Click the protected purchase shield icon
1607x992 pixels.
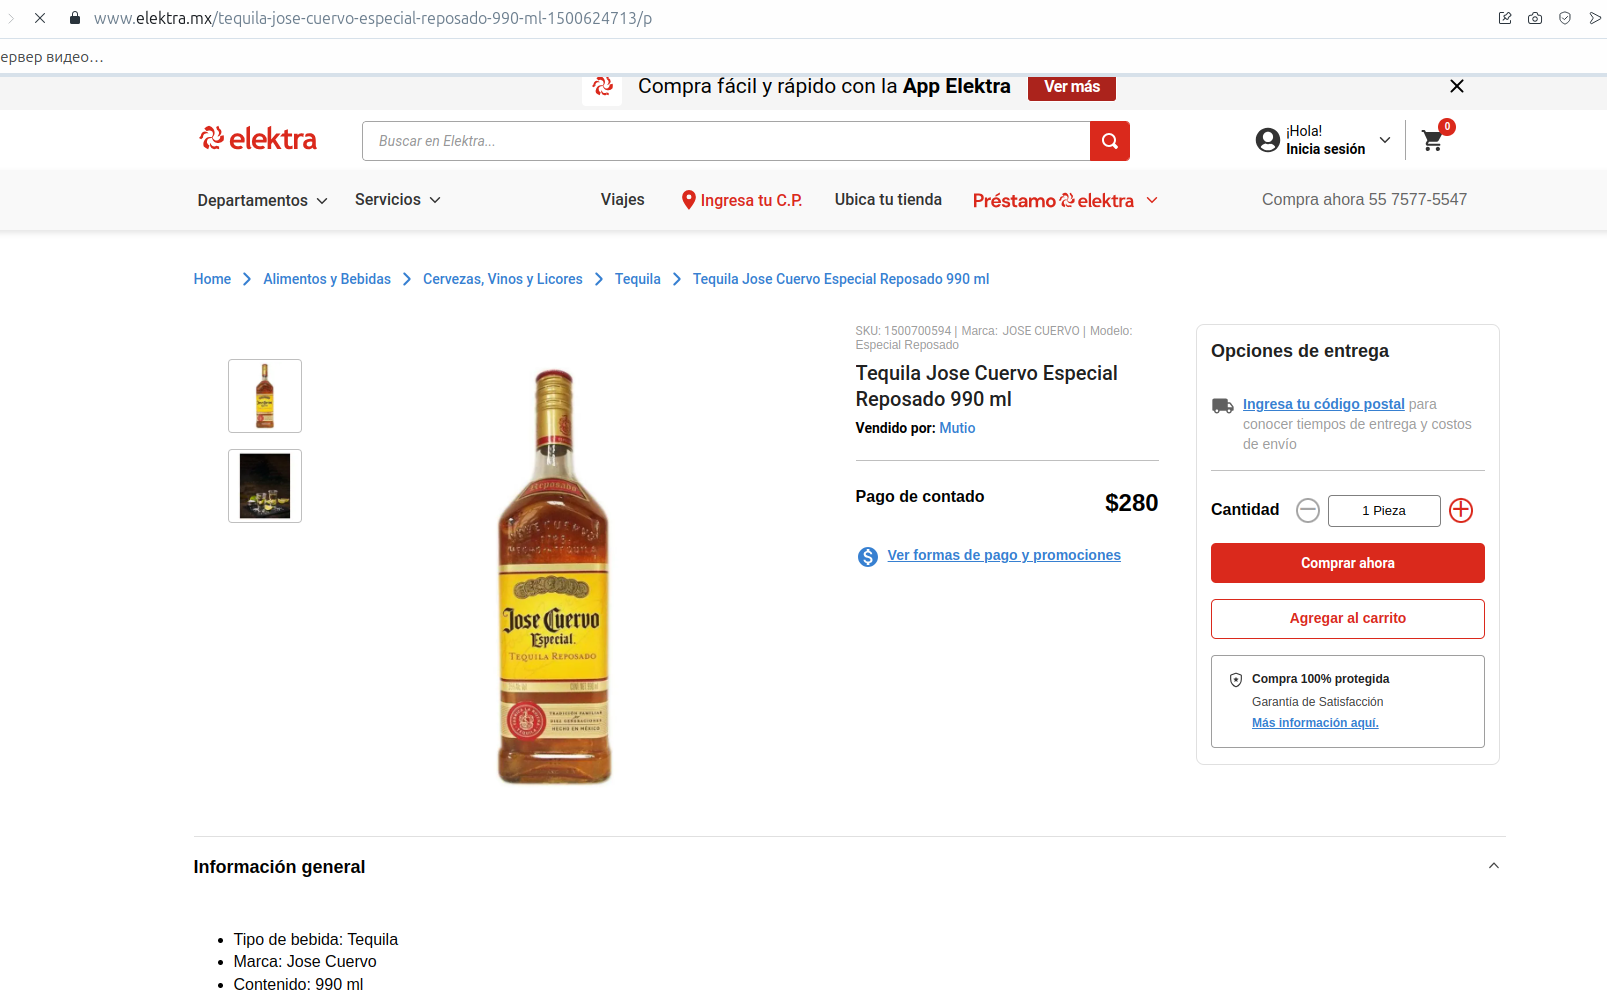click(1236, 680)
